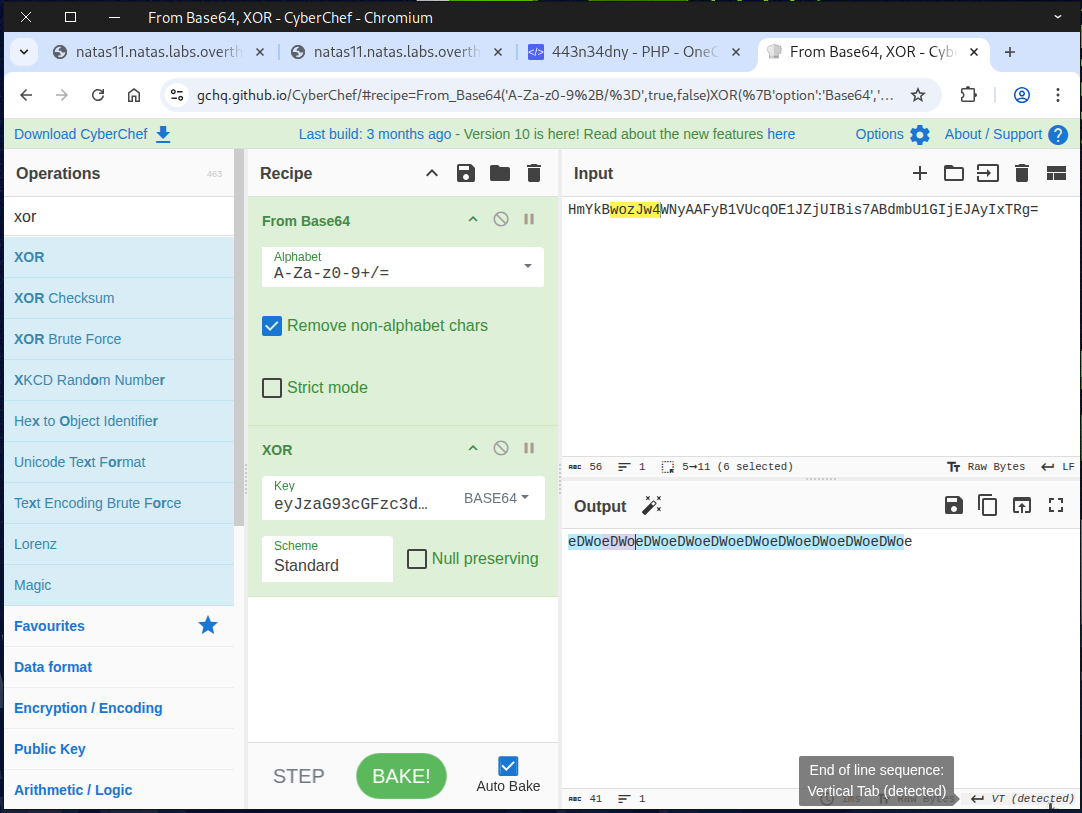The width and height of the screenshot is (1082, 813).
Task: Open the BASE64 key format dropdown
Action: [496, 498]
